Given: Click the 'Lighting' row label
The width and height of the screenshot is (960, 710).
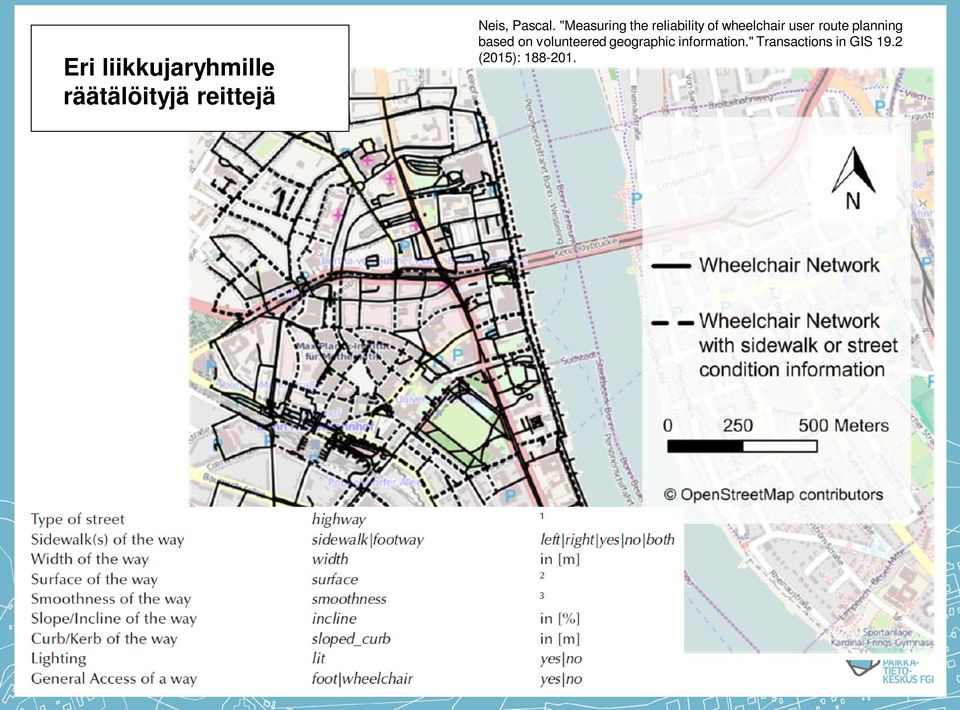Looking at the screenshot, I should click(x=59, y=659).
